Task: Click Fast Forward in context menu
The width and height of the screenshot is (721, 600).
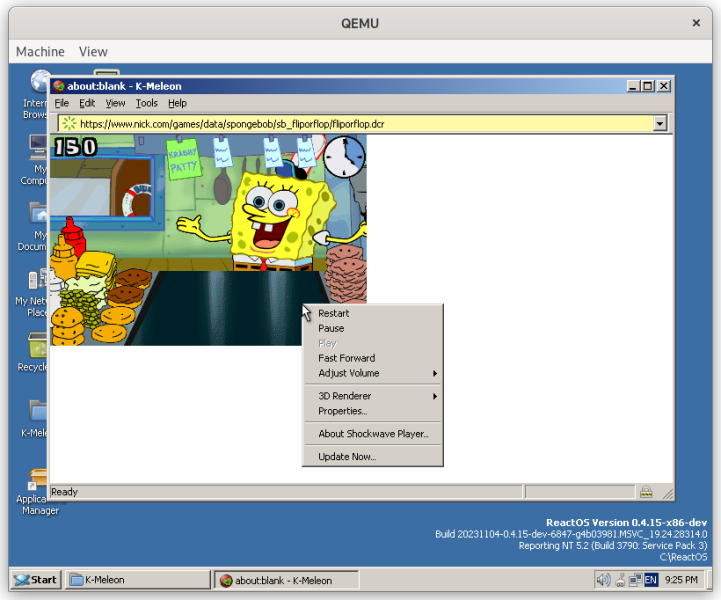Action: [x=372, y=358]
